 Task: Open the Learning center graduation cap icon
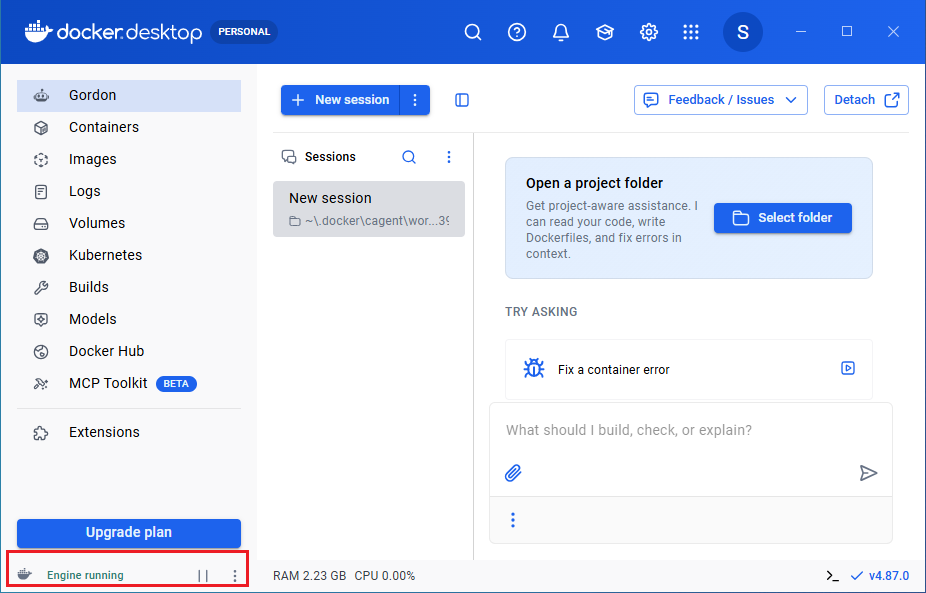(x=605, y=32)
